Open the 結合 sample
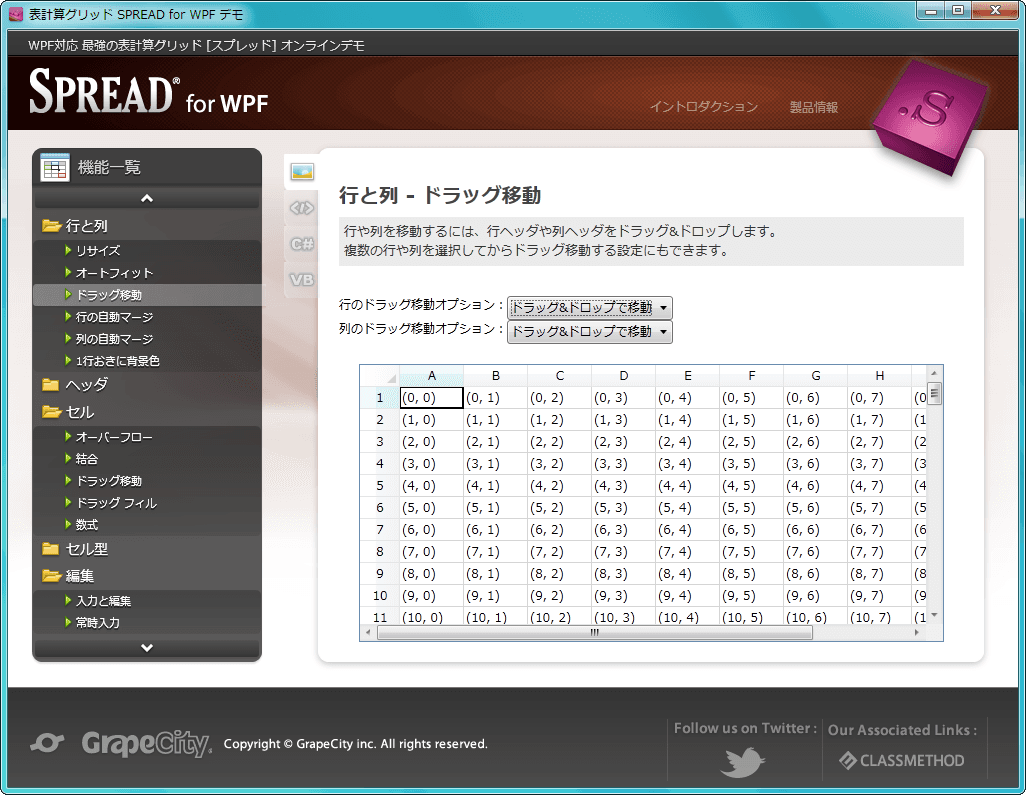 point(86,459)
